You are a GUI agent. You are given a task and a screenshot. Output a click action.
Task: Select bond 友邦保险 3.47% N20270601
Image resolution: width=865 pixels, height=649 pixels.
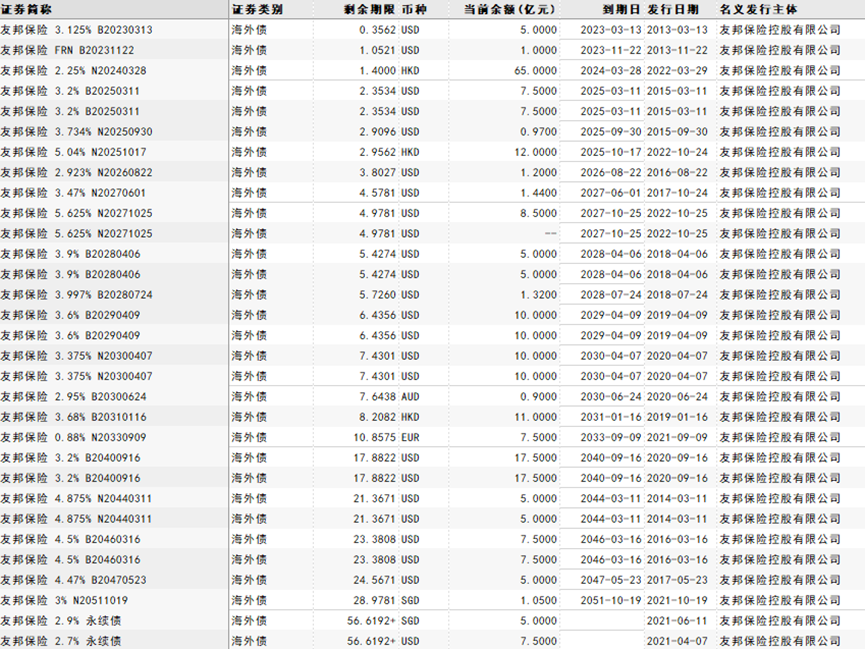click(73, 193)
